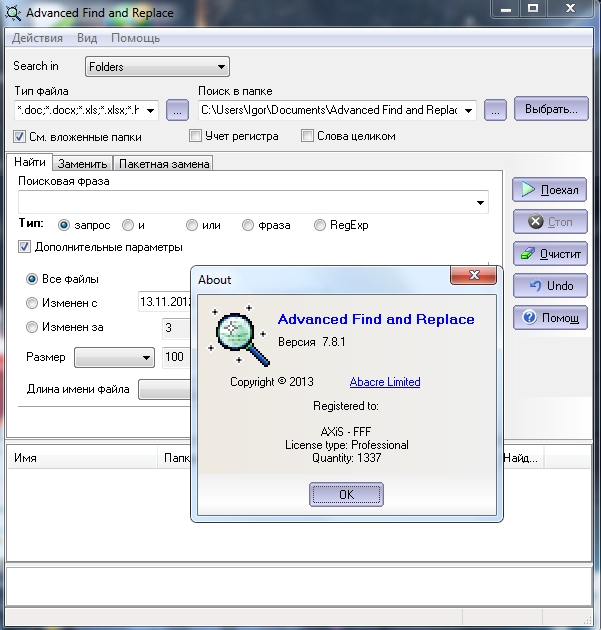Switch to the Заменить tab
The height and width of the screenshot is (630, 601).
(82, 164)
